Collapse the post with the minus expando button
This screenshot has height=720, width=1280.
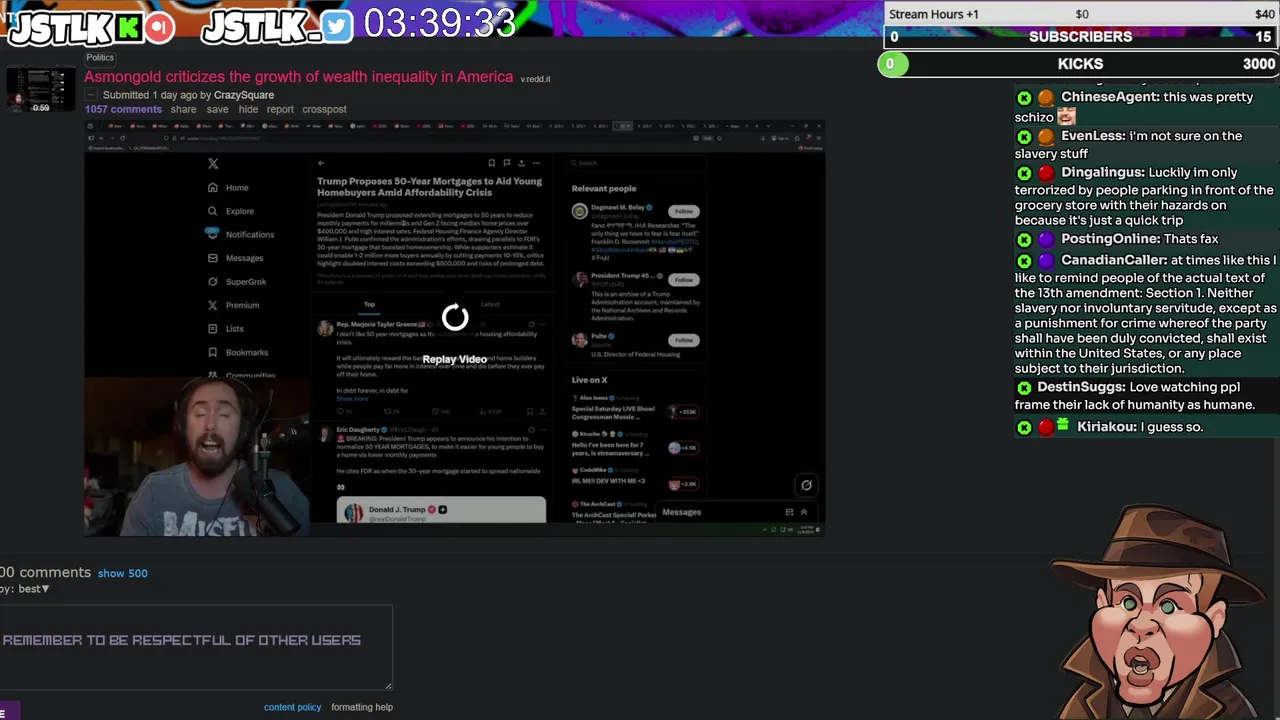90,95
